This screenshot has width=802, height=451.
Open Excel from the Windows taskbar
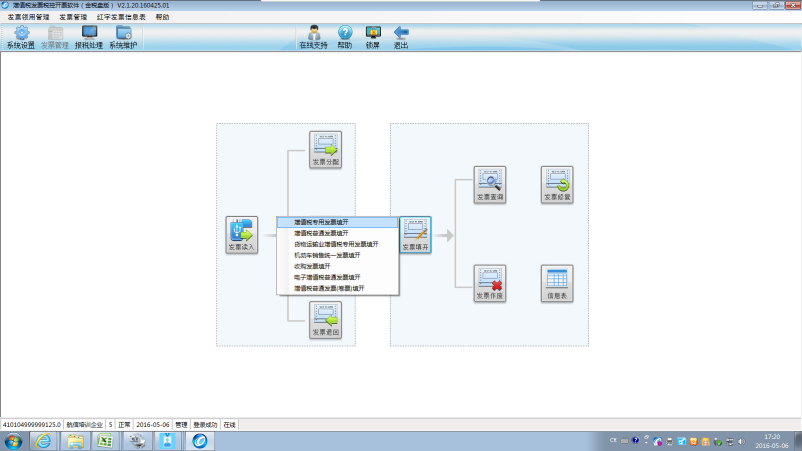[x=105, y=441]
